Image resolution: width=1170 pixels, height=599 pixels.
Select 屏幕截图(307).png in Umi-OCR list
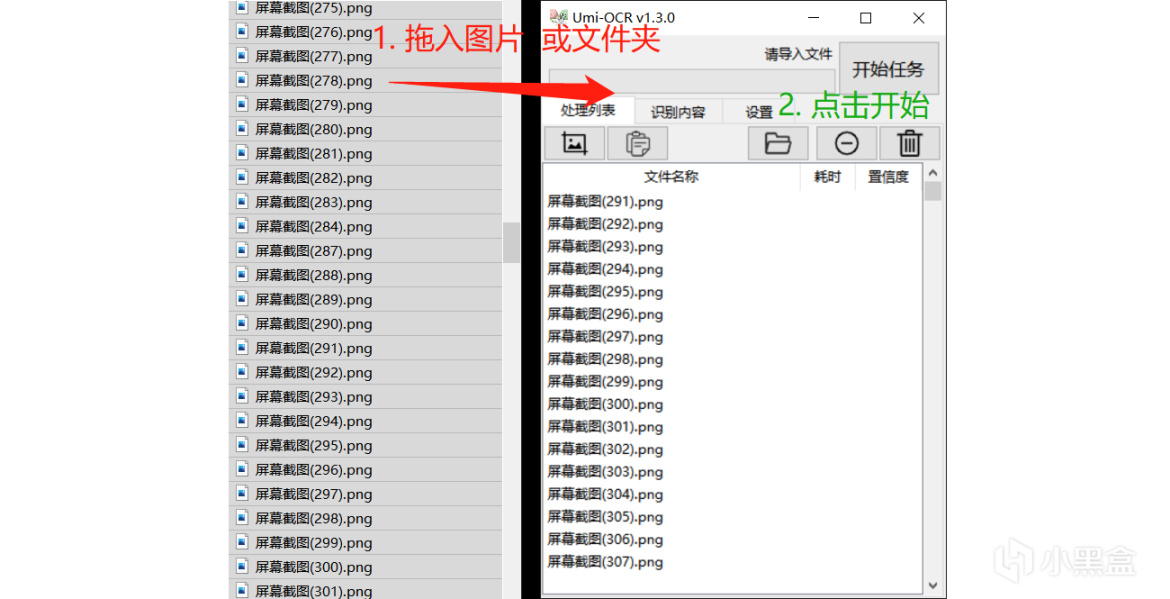tap(605, 562)
